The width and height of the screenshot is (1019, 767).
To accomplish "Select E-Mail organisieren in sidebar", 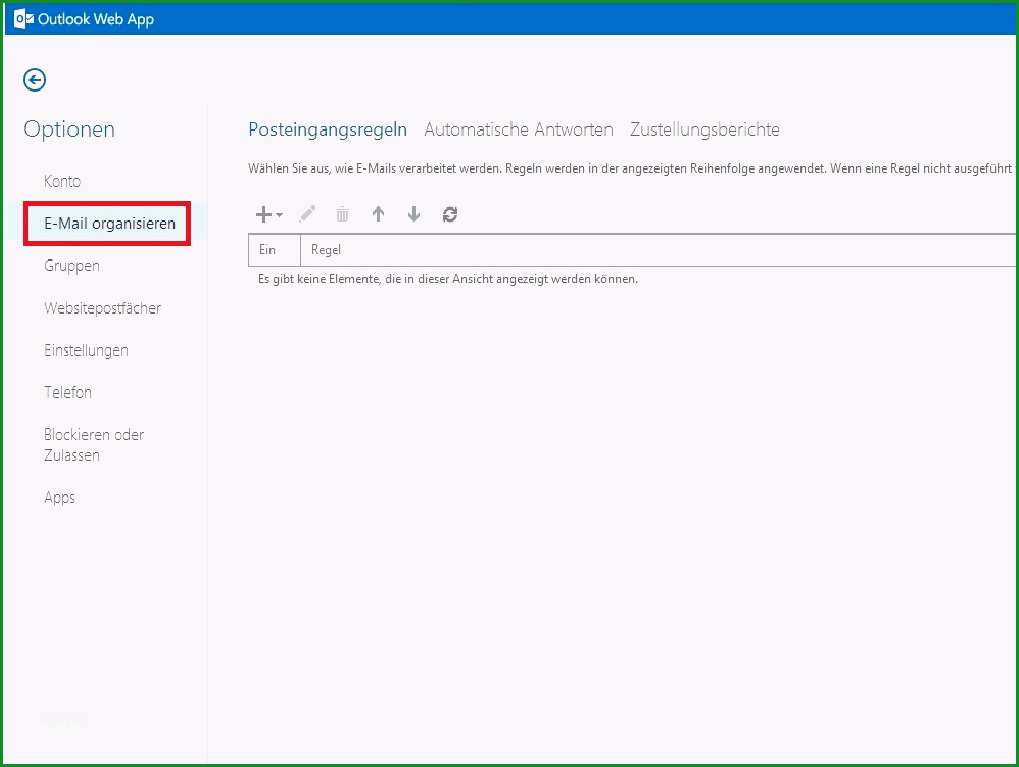I will pos(110,224).
